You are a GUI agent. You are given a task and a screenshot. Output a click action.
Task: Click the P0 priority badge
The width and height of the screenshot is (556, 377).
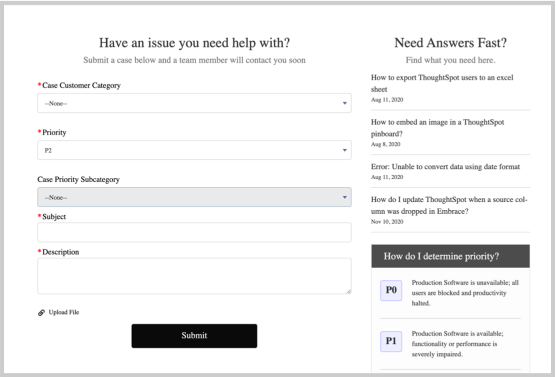391,290
